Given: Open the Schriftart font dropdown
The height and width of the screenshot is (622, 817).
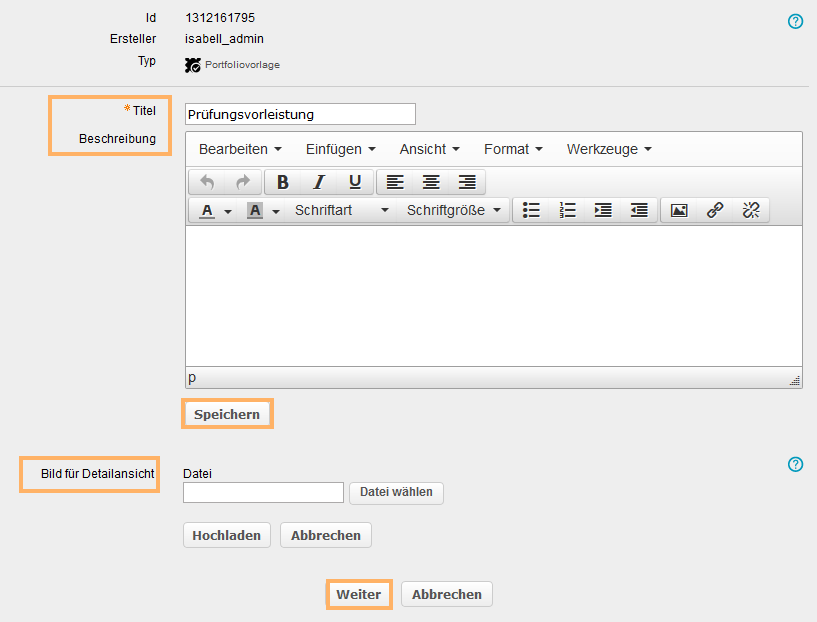Looking at the screenshot, I should [x=341, y=210].
